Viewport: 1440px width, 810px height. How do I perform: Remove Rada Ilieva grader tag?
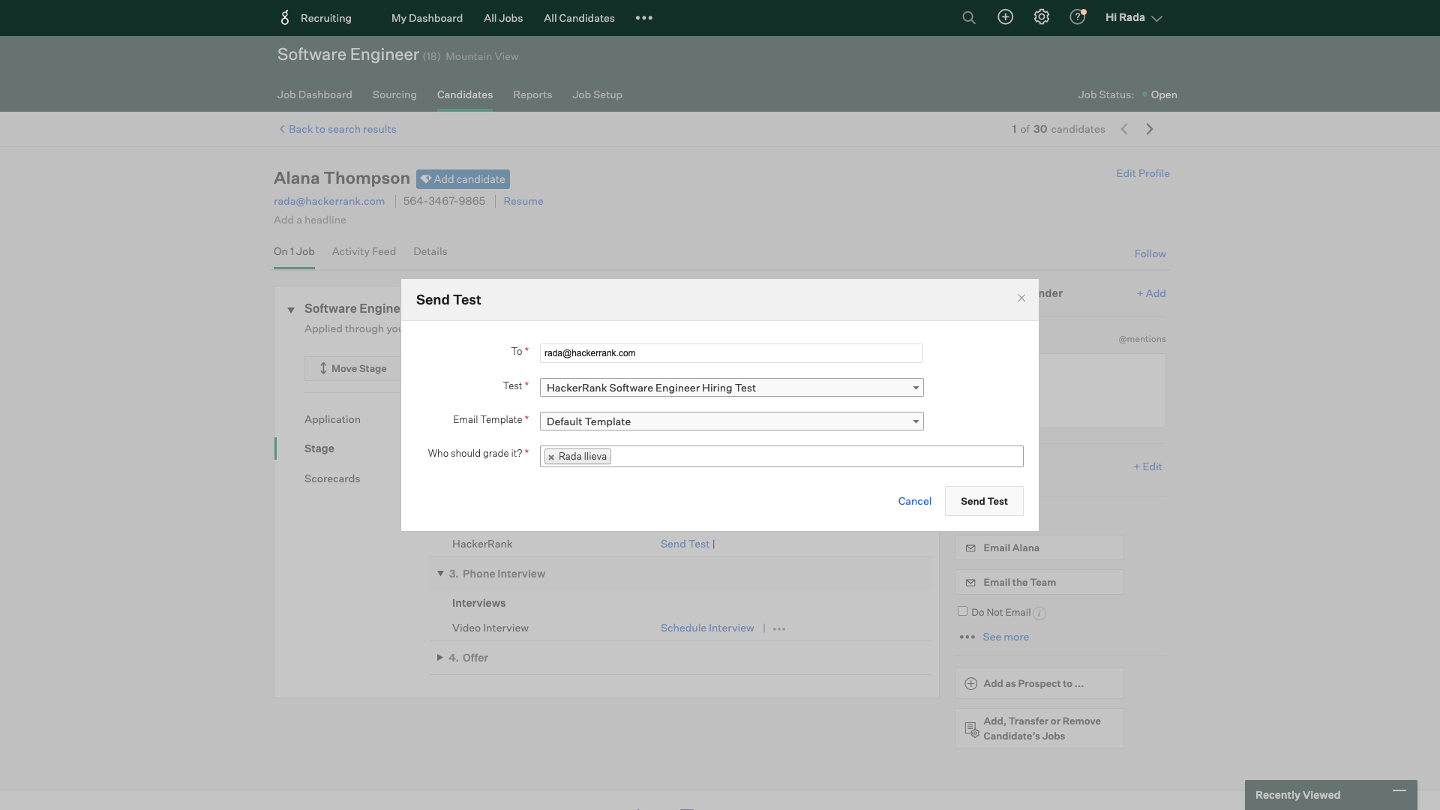click(551, 457)
